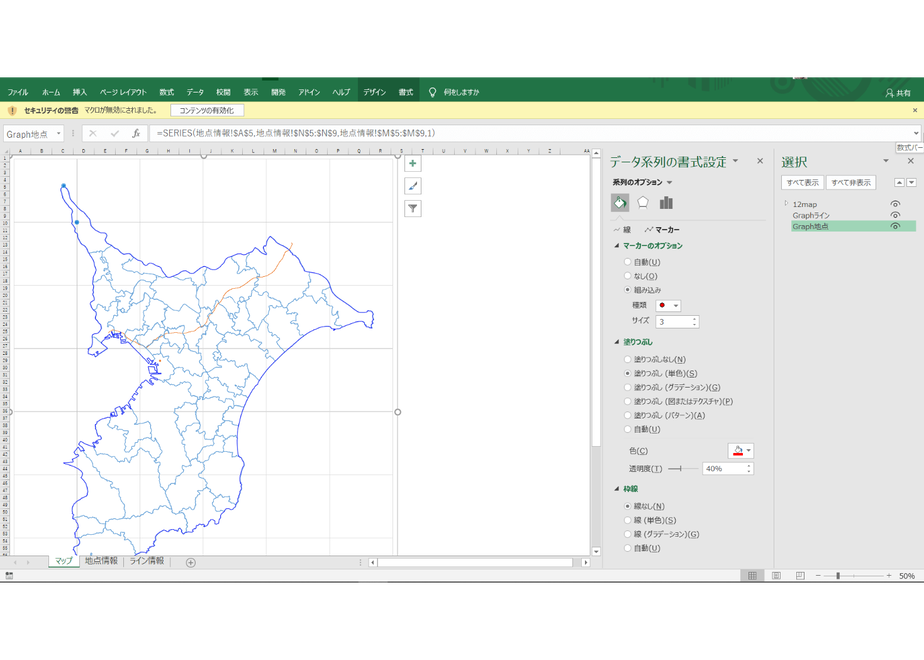Click the formula bar cancel X icon
Screen dimensions: 924x660
[93, 133]
